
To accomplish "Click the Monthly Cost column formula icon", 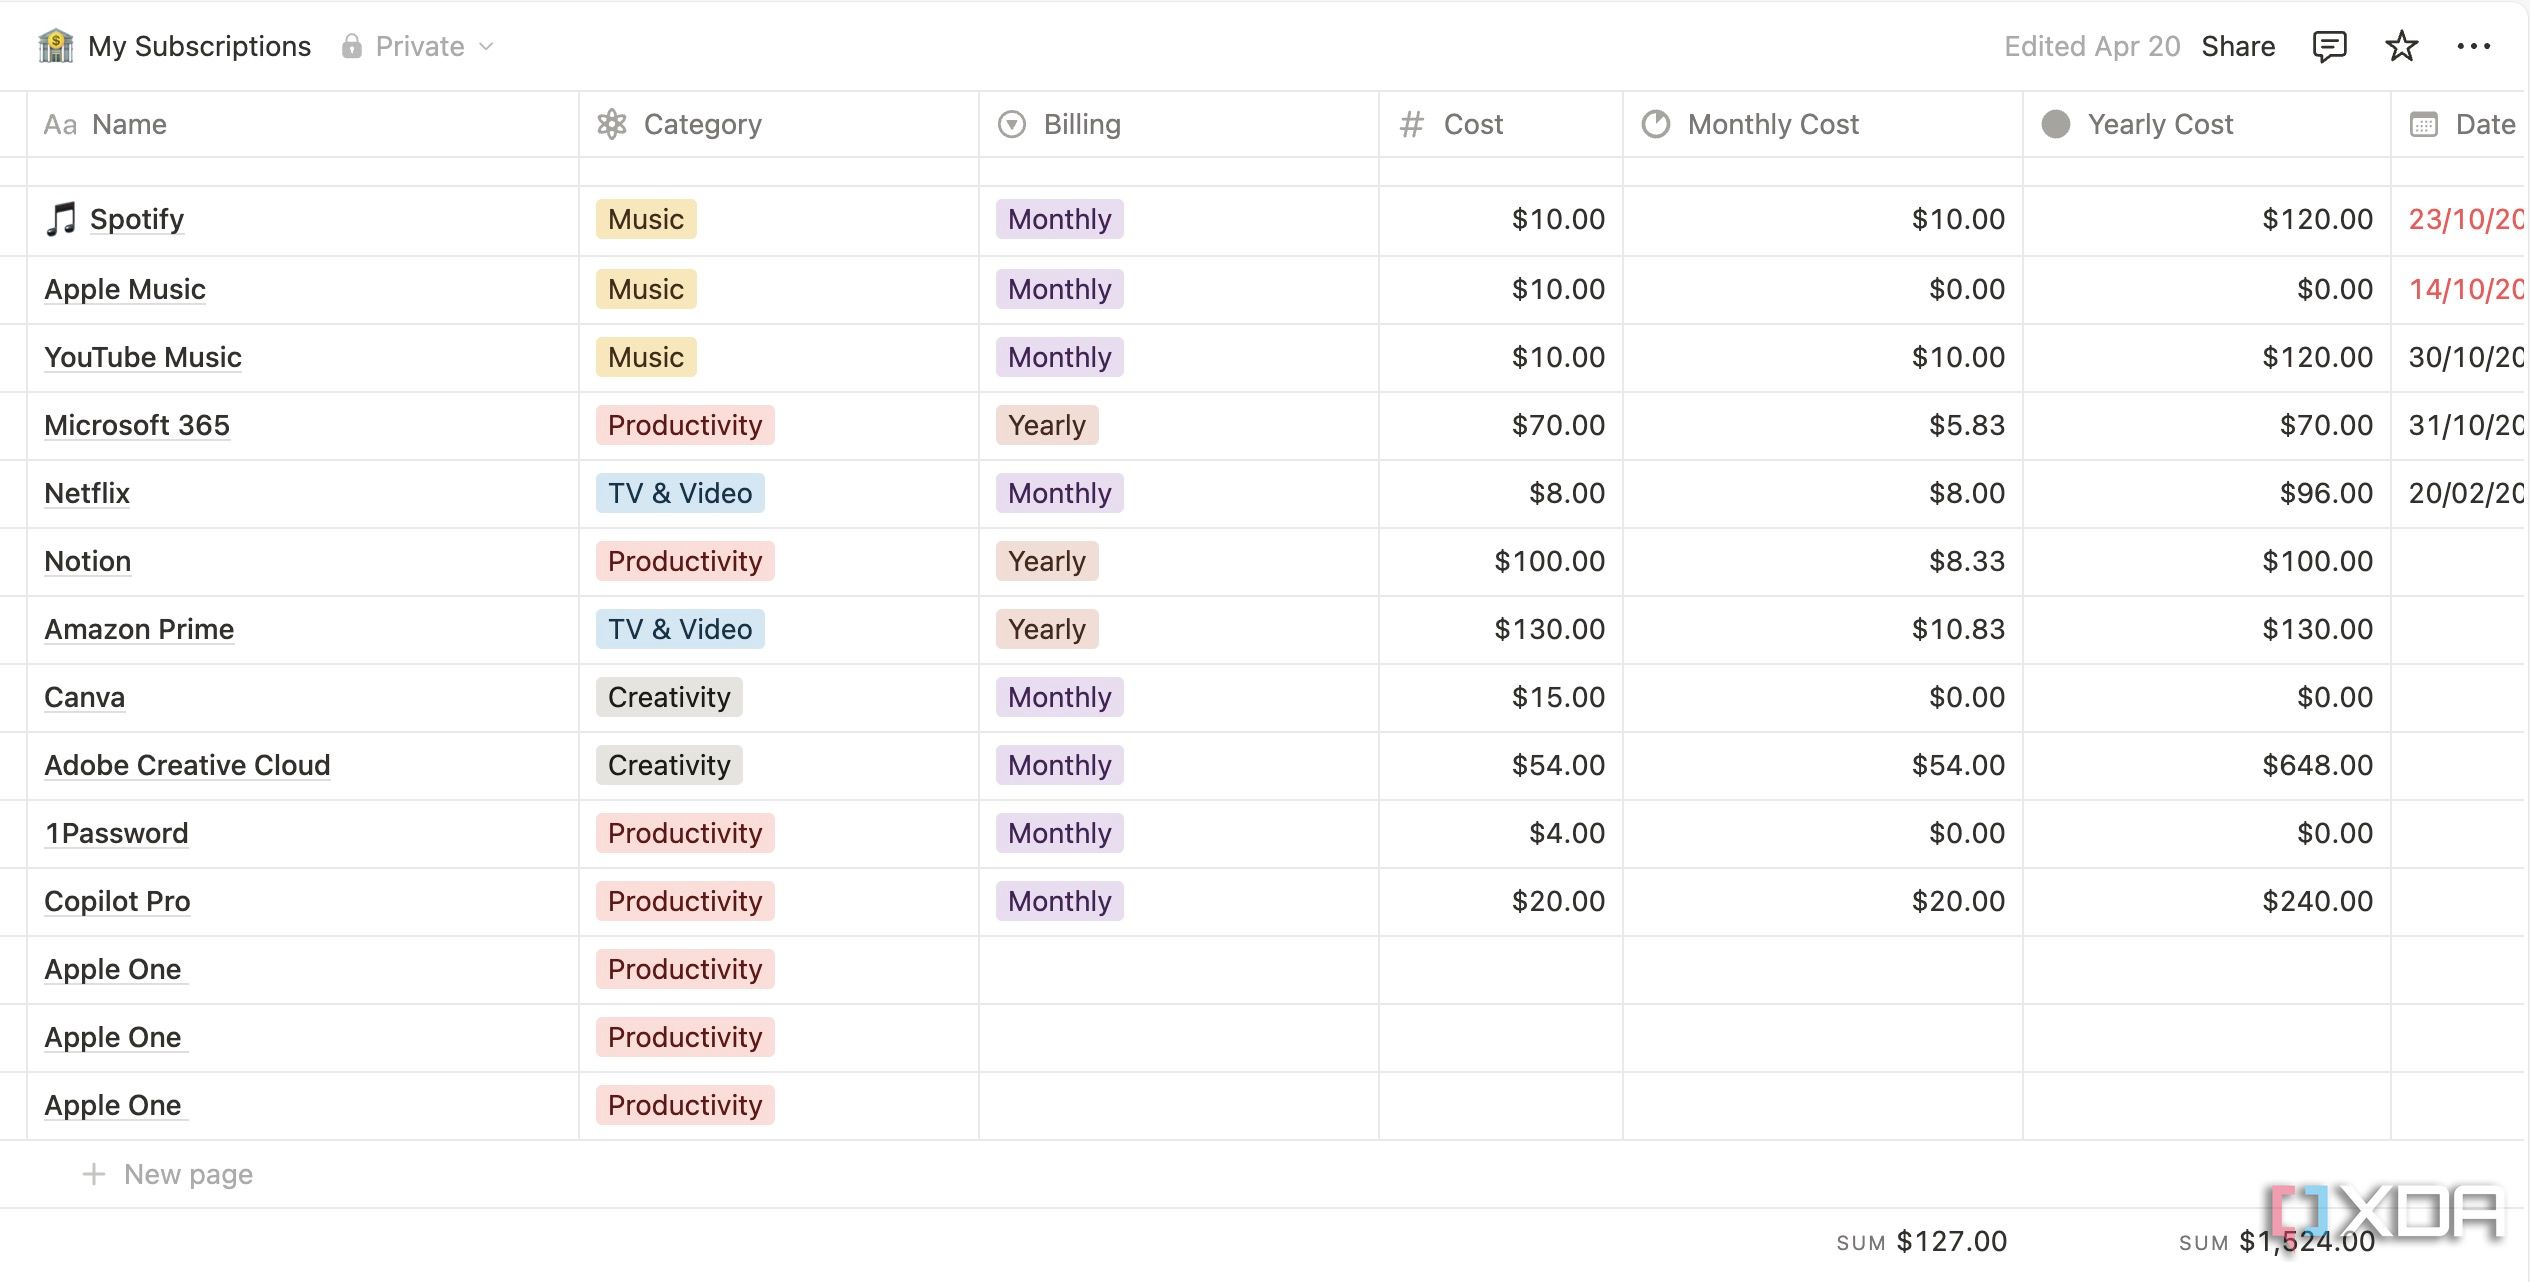I will click(1656, 124).
